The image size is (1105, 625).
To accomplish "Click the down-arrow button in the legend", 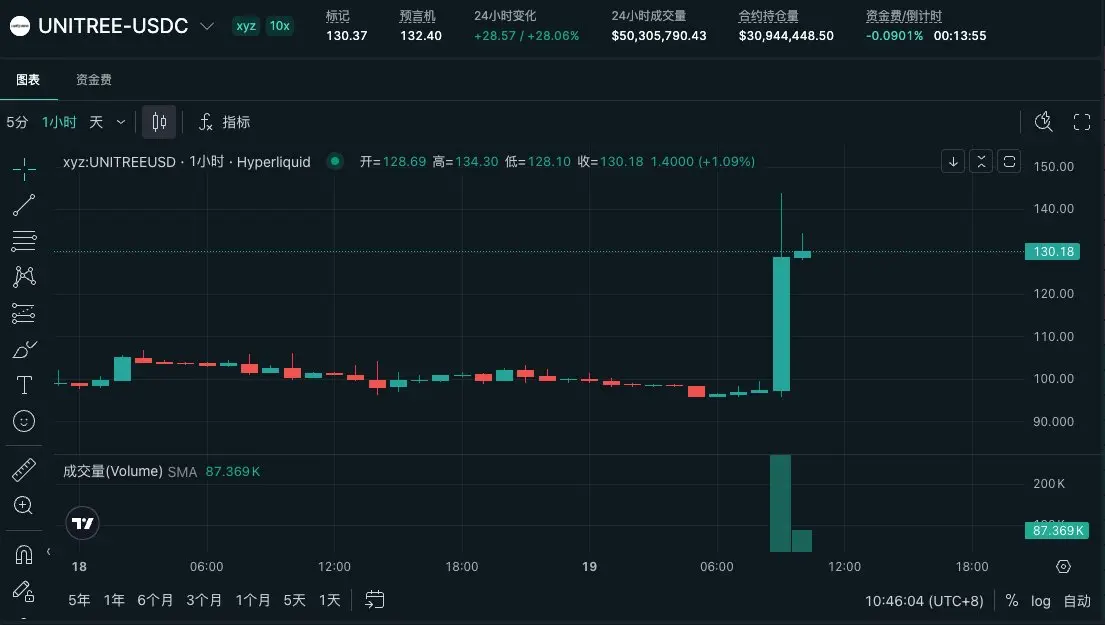I will [x=953, y=161].
